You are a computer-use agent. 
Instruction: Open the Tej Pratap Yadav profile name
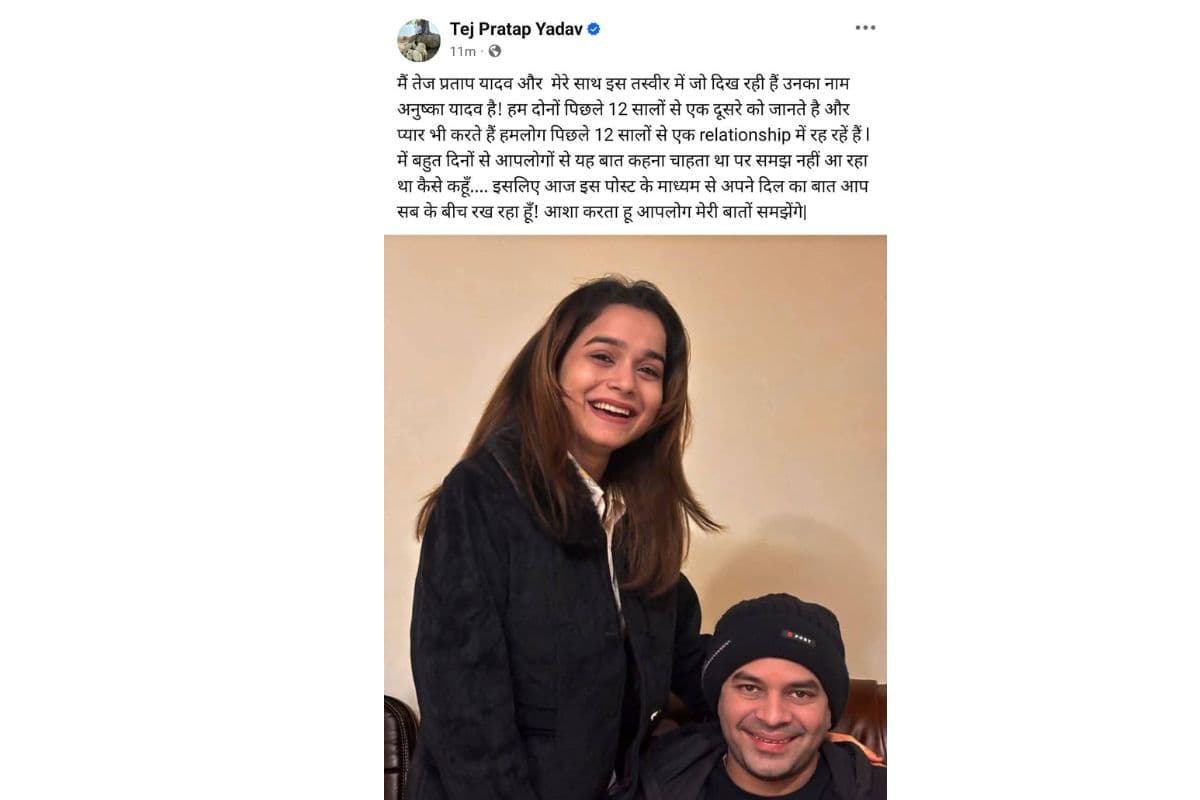(x=515, y=29)
